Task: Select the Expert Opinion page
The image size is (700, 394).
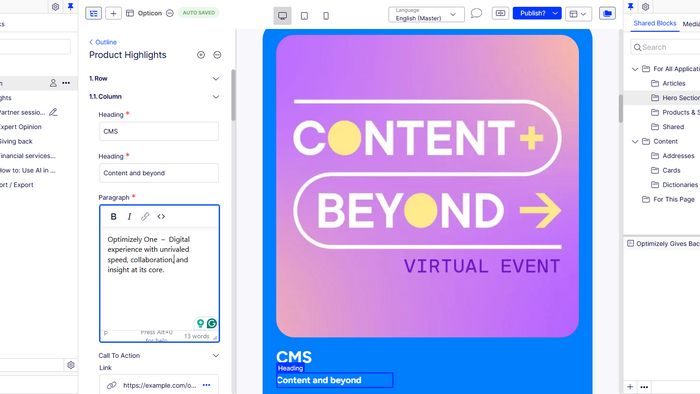Action: [21, 127]
